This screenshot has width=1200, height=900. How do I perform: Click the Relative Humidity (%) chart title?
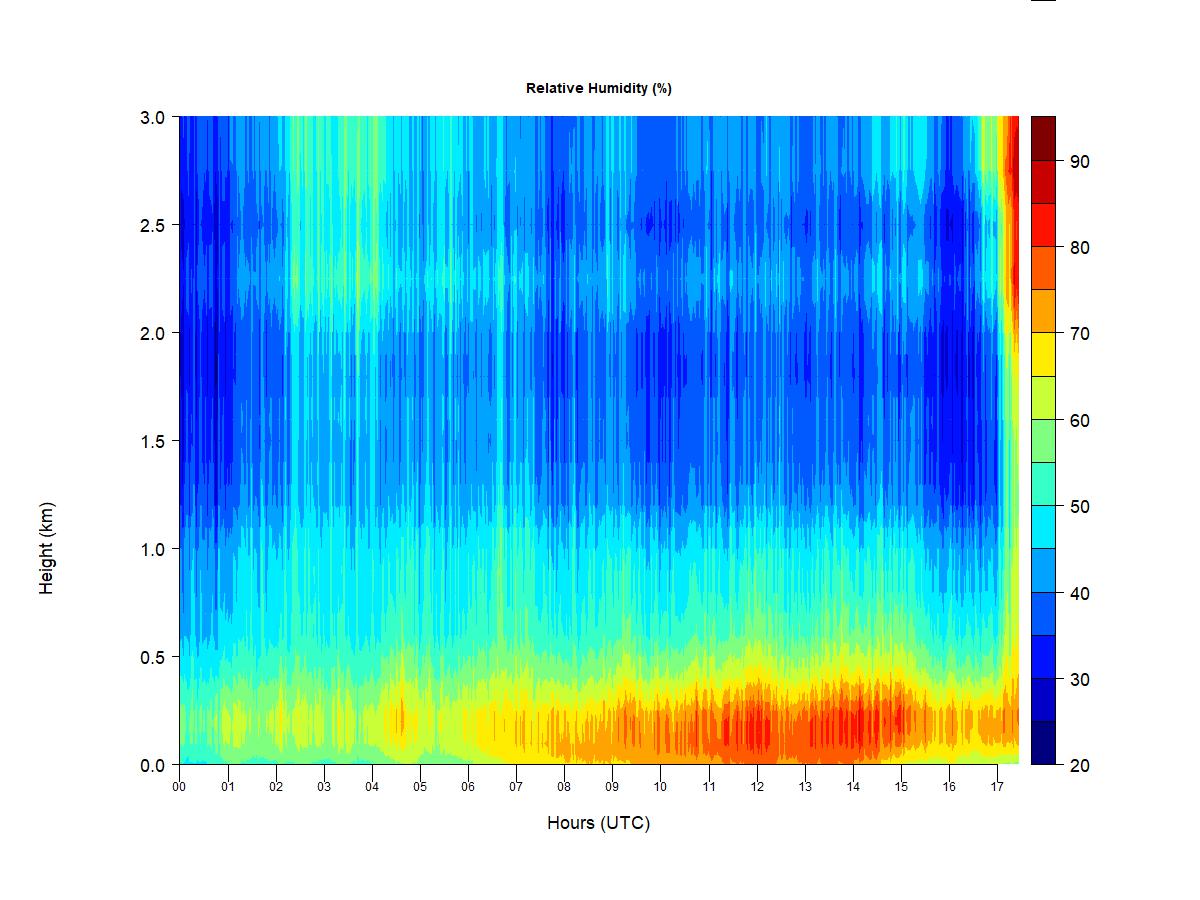[x=598, y=88]
